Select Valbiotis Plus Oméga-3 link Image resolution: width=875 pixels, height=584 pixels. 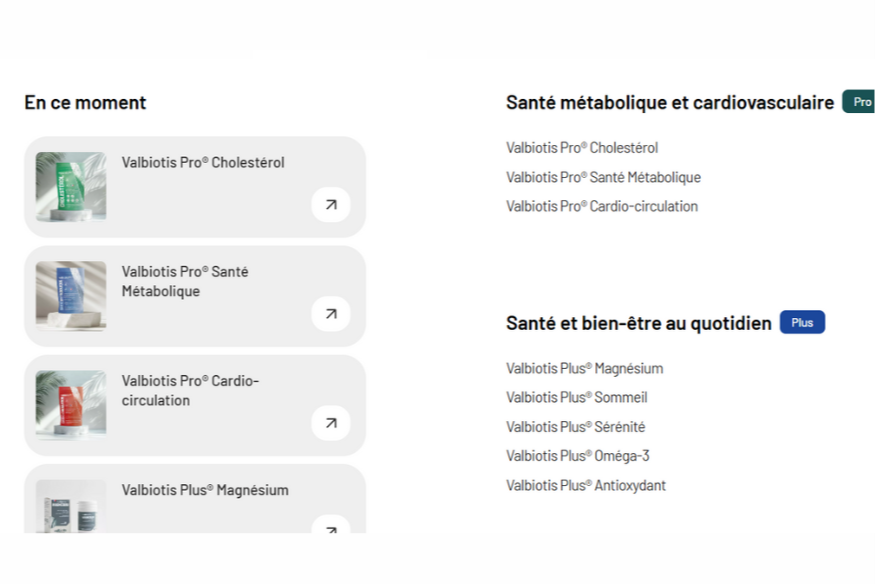pyautogui.click(x=577, y=456)
